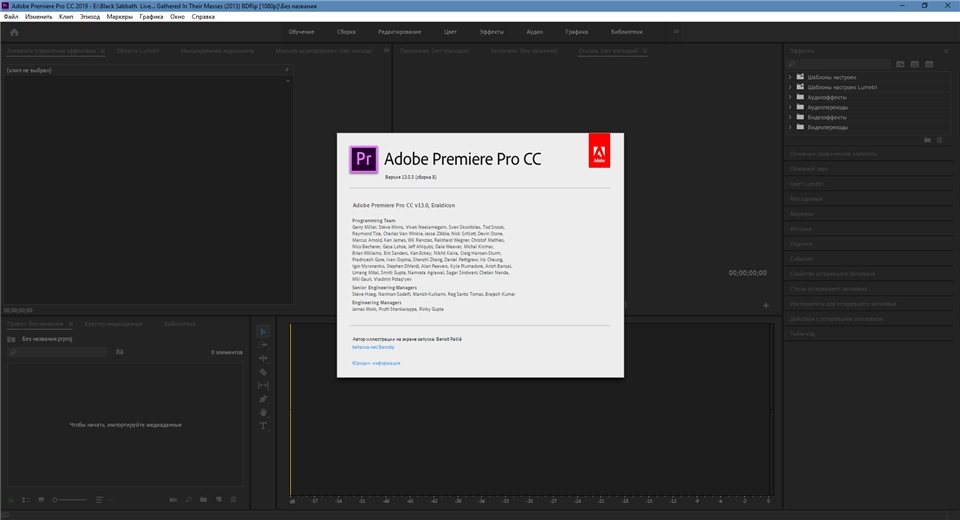Create a new custom bin in Effects panel

928,140
